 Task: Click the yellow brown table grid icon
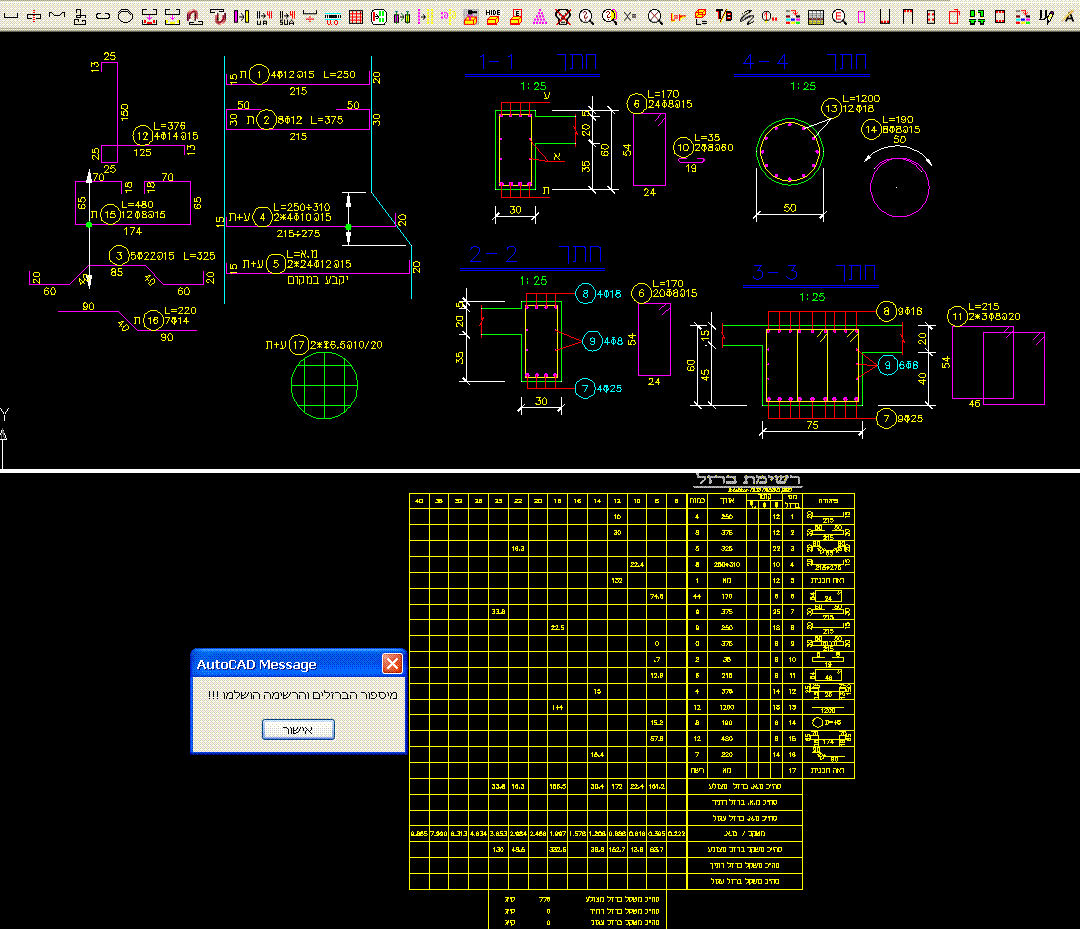tap(816, 16)
